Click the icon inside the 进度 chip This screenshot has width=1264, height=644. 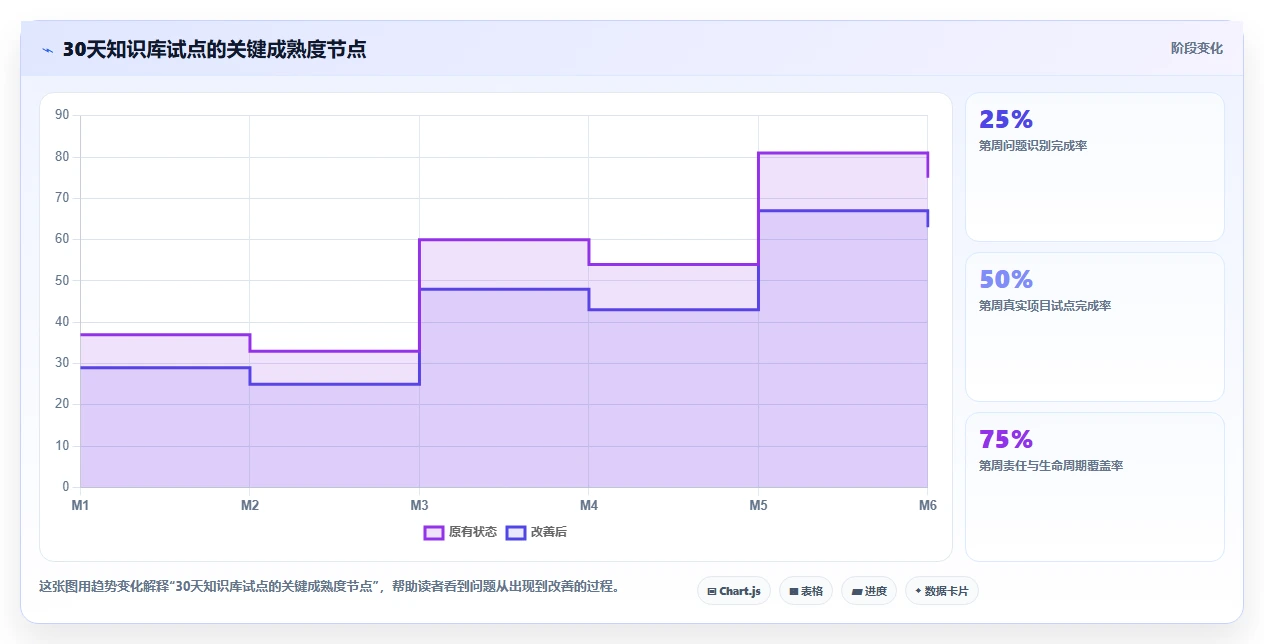pos(857,592)
